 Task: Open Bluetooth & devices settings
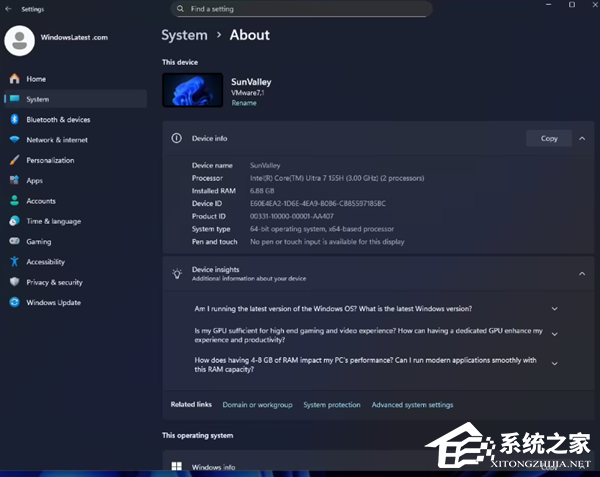click(x=75, y=119)
